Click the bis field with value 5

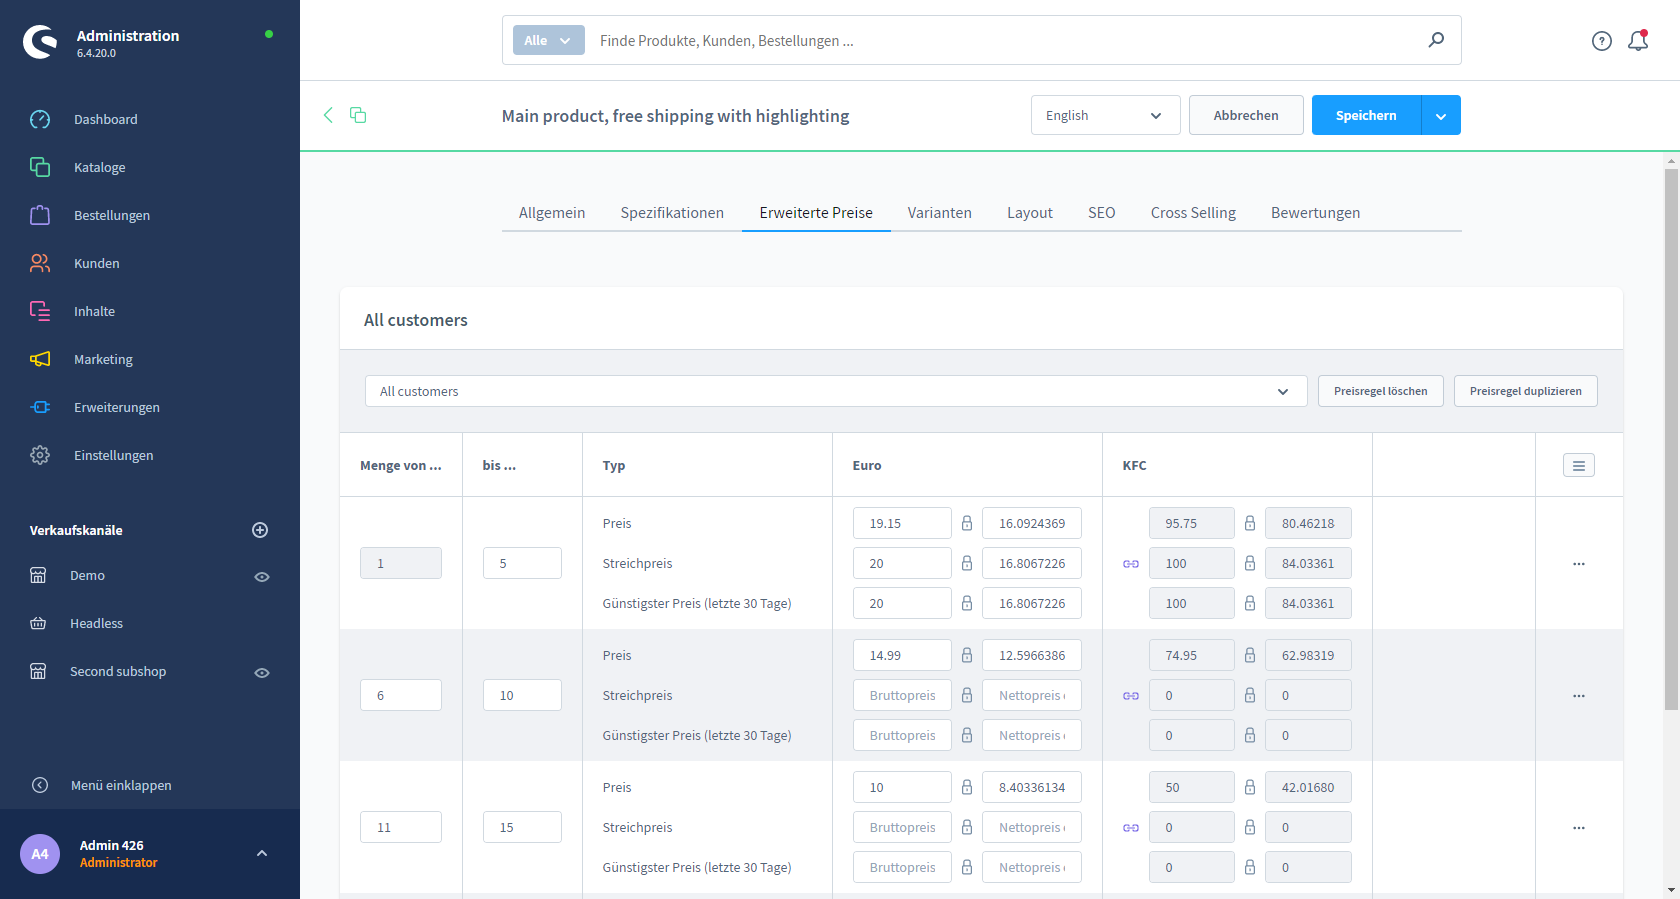click(x=522, y=563)
